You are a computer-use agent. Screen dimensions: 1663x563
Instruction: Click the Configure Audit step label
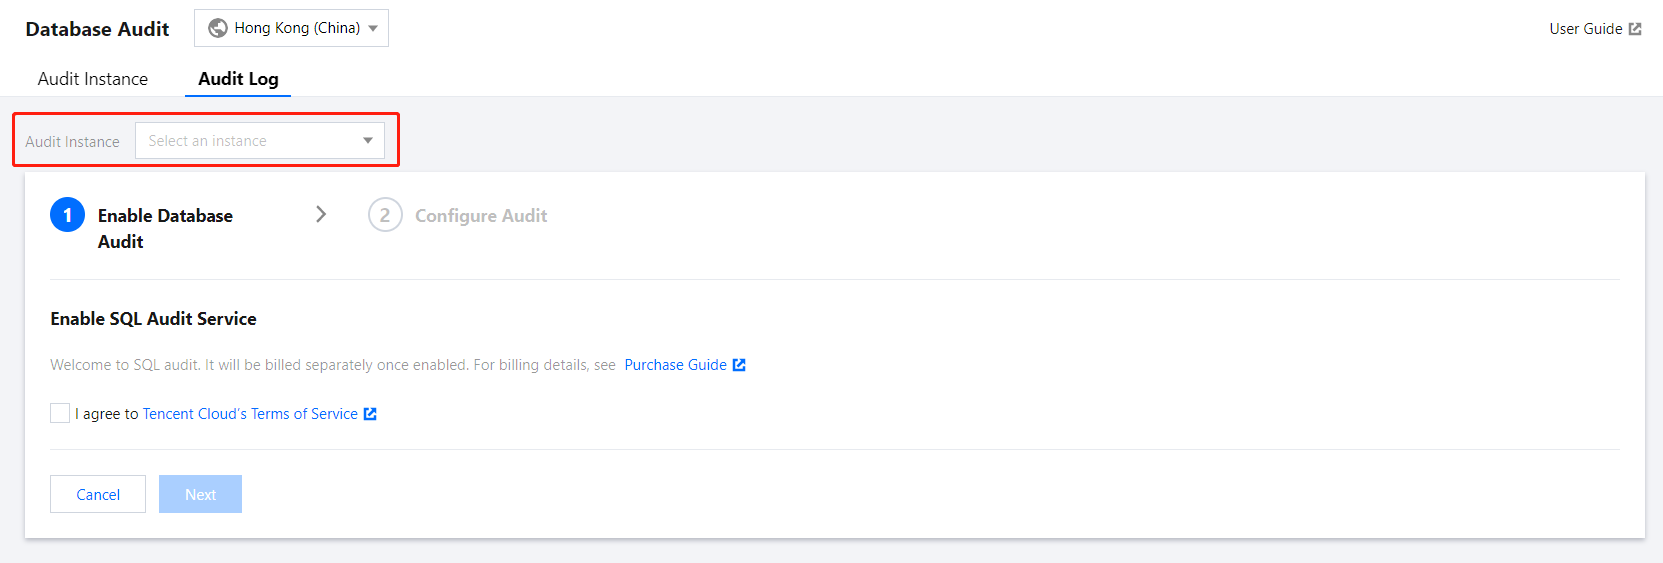coord(481,216)
